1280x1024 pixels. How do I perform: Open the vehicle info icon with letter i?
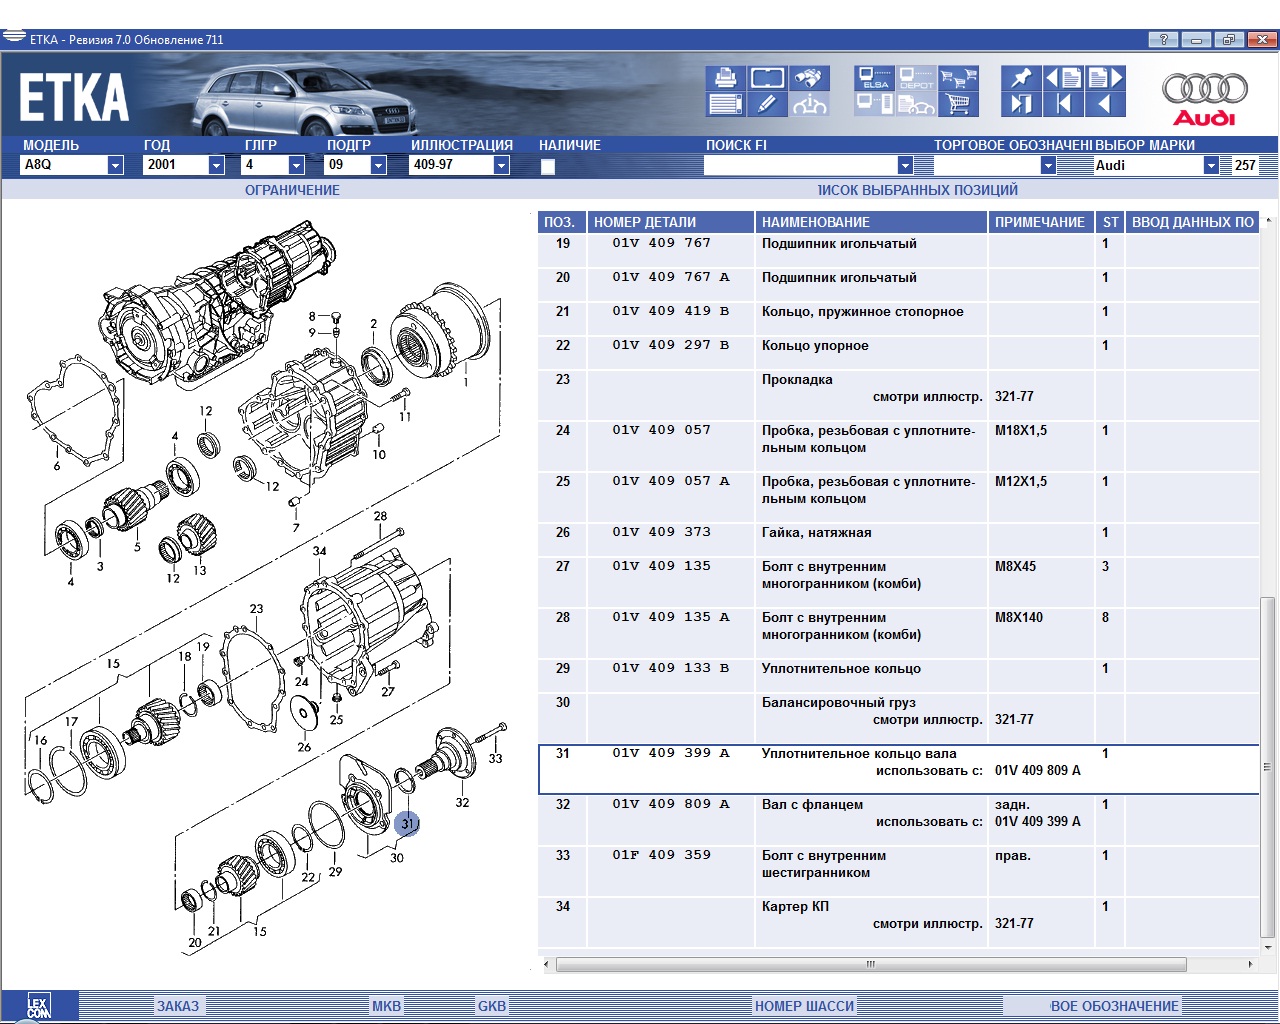tap(808, 104)
